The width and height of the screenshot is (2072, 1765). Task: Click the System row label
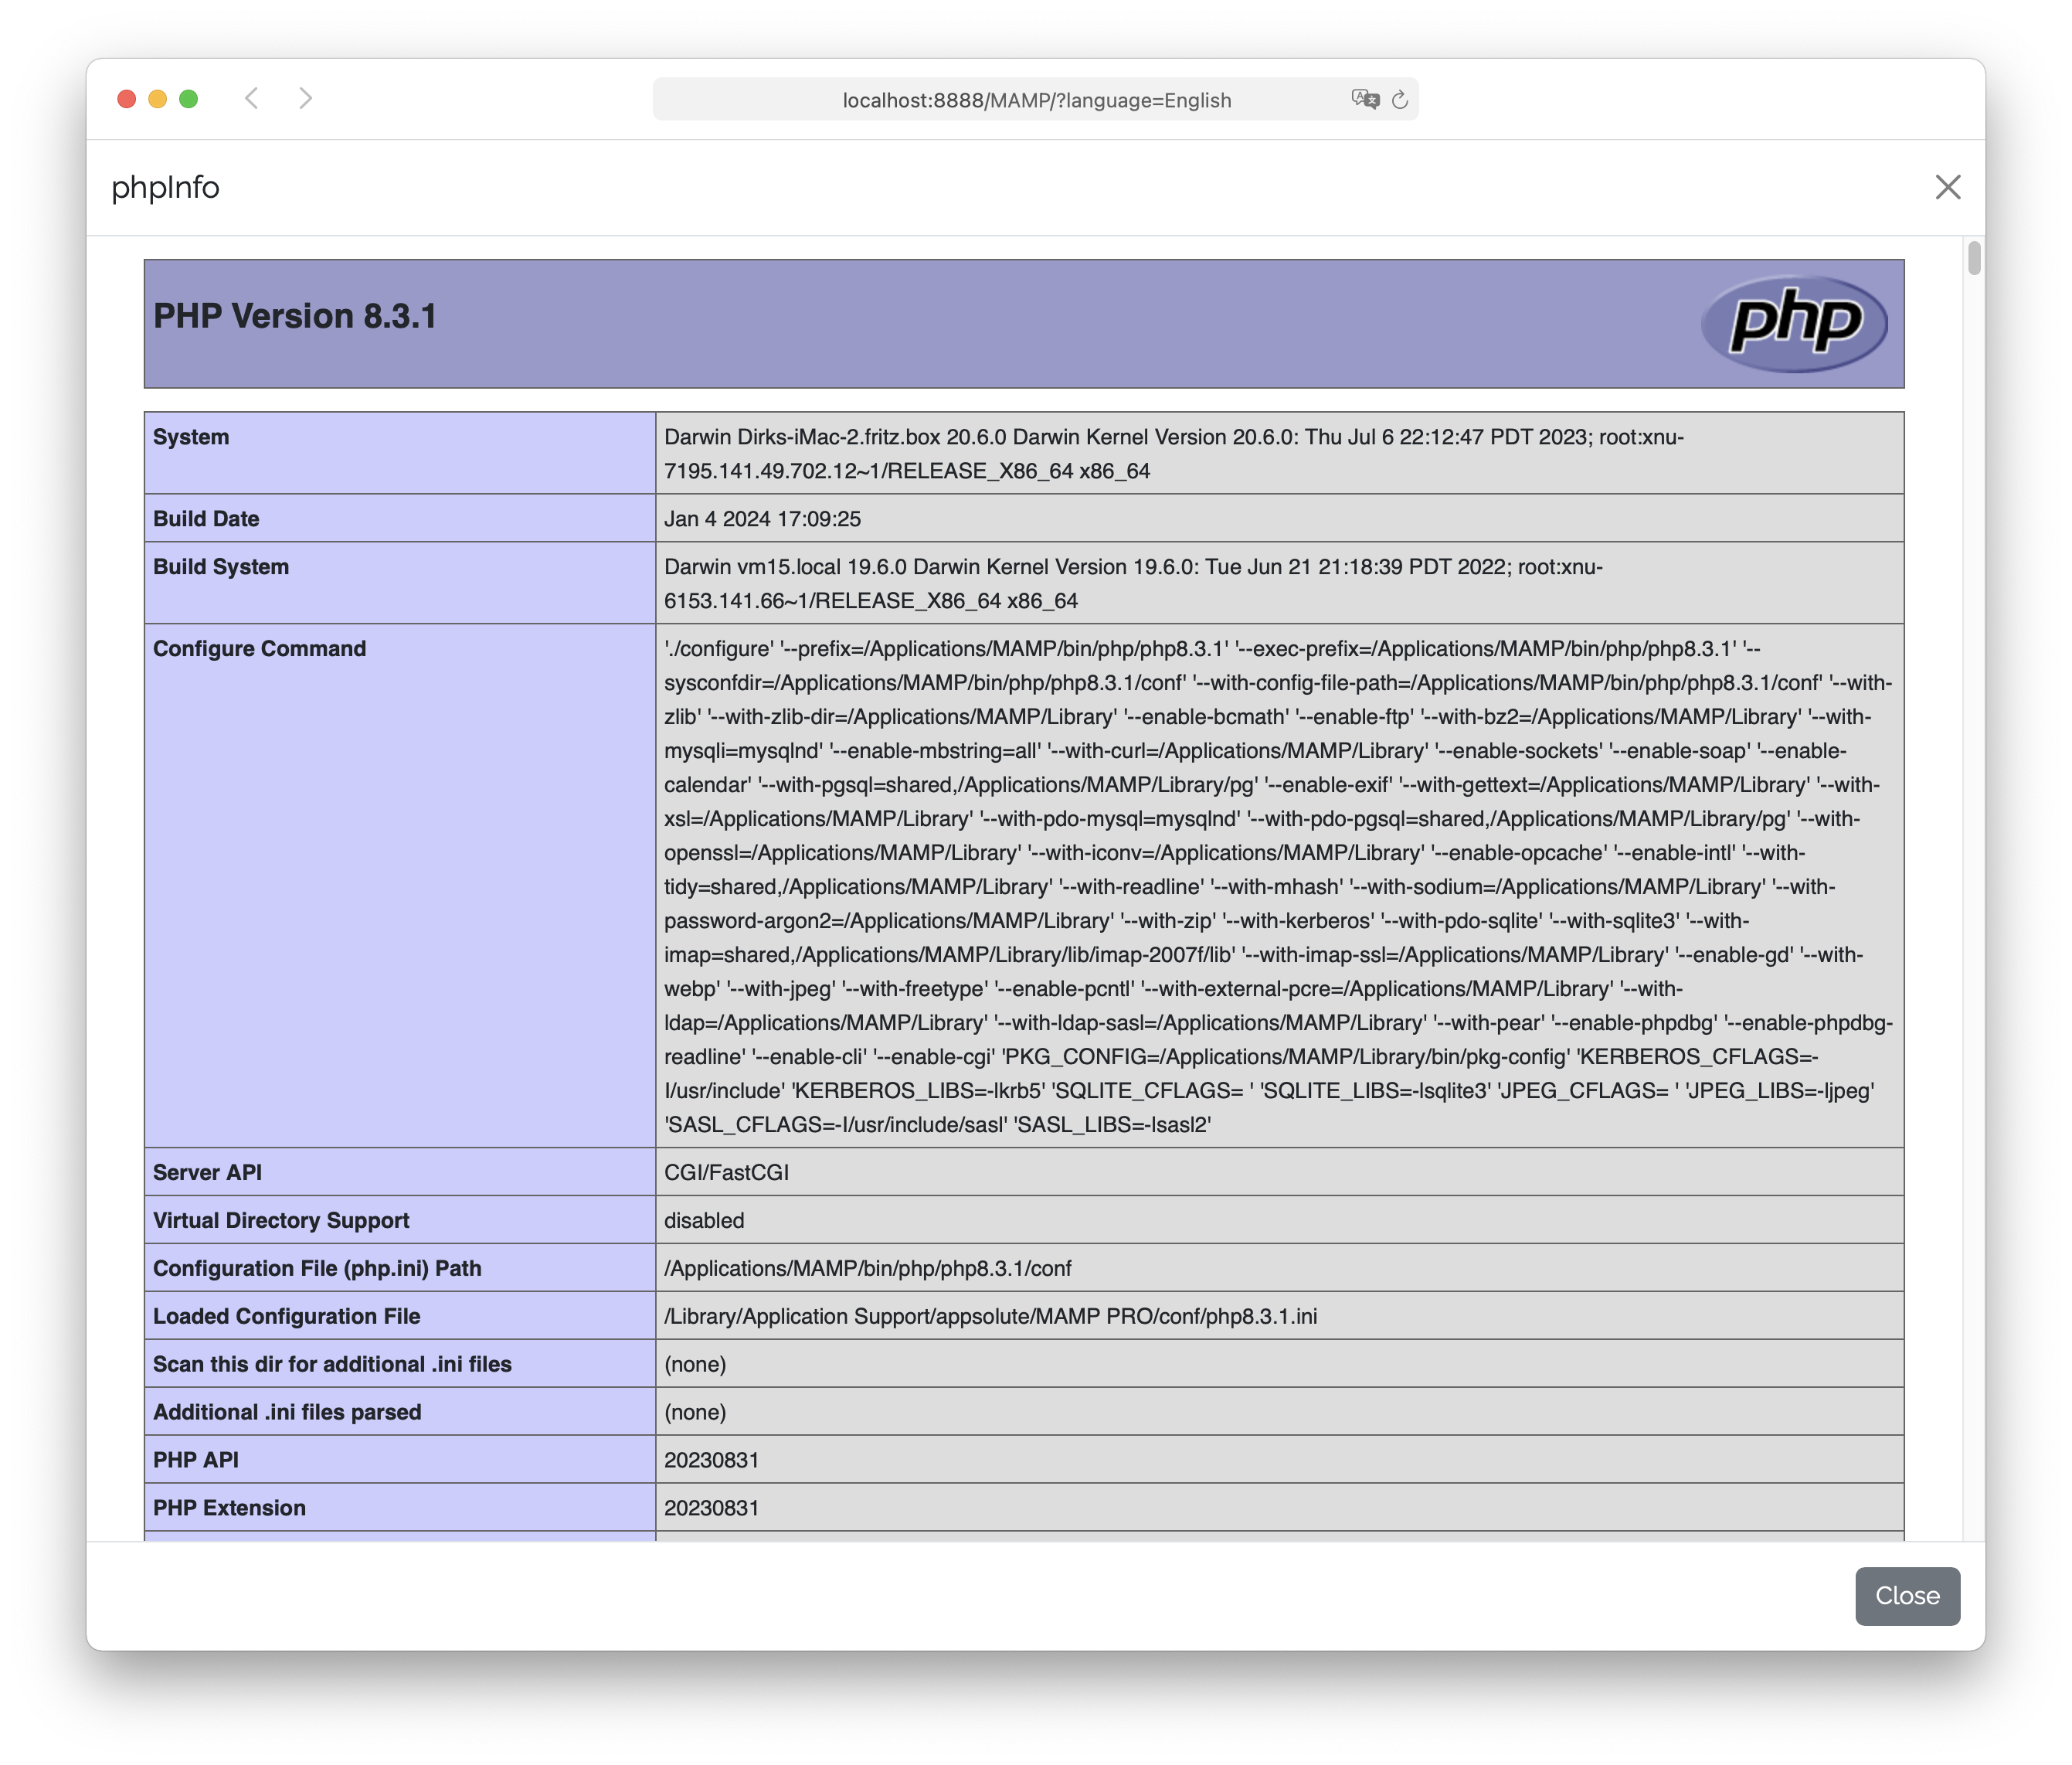click(x=191, y=437)
